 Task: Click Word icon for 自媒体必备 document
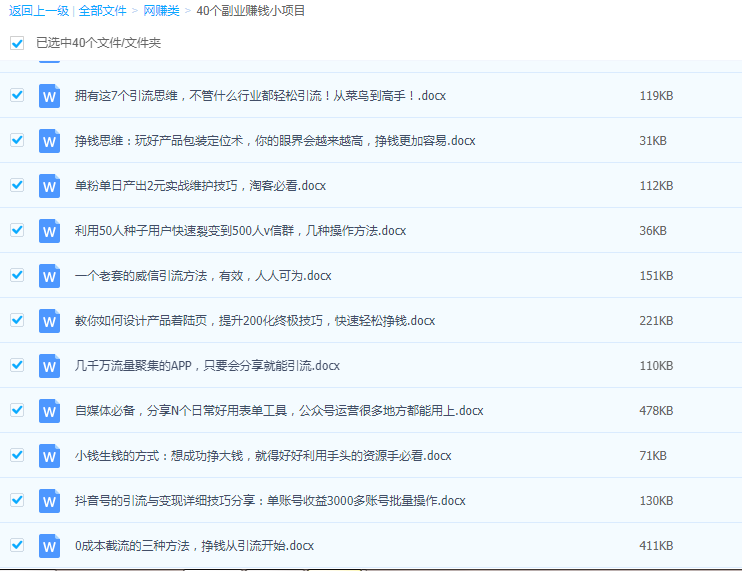50,411
